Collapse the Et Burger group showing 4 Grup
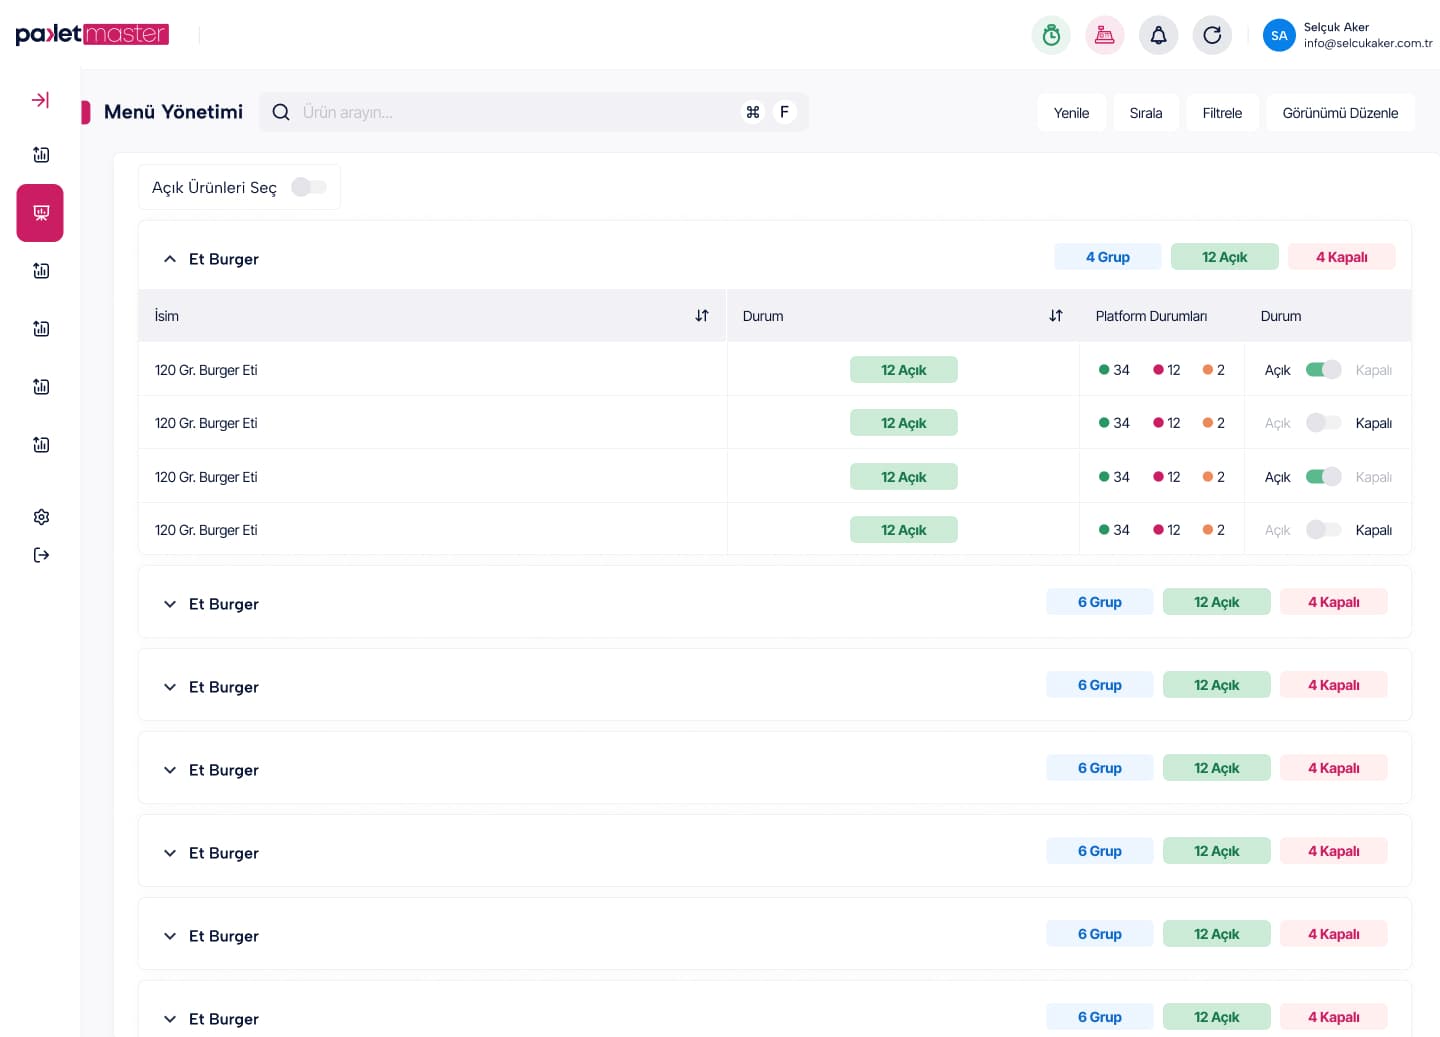 pos(170,259)
